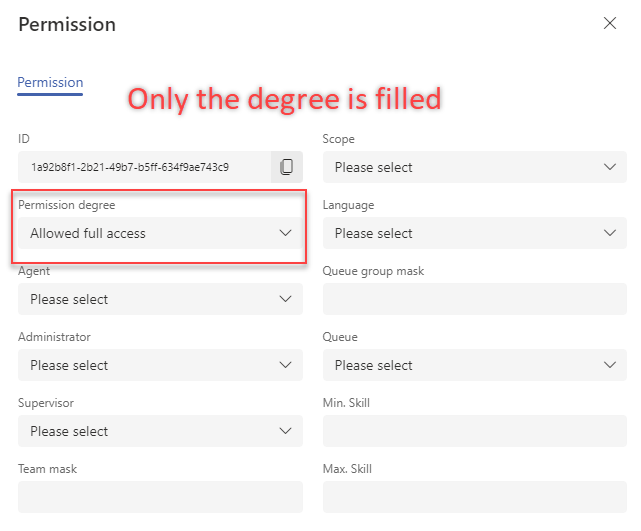Click the Queue group mask field

click(x=475, y=299)
